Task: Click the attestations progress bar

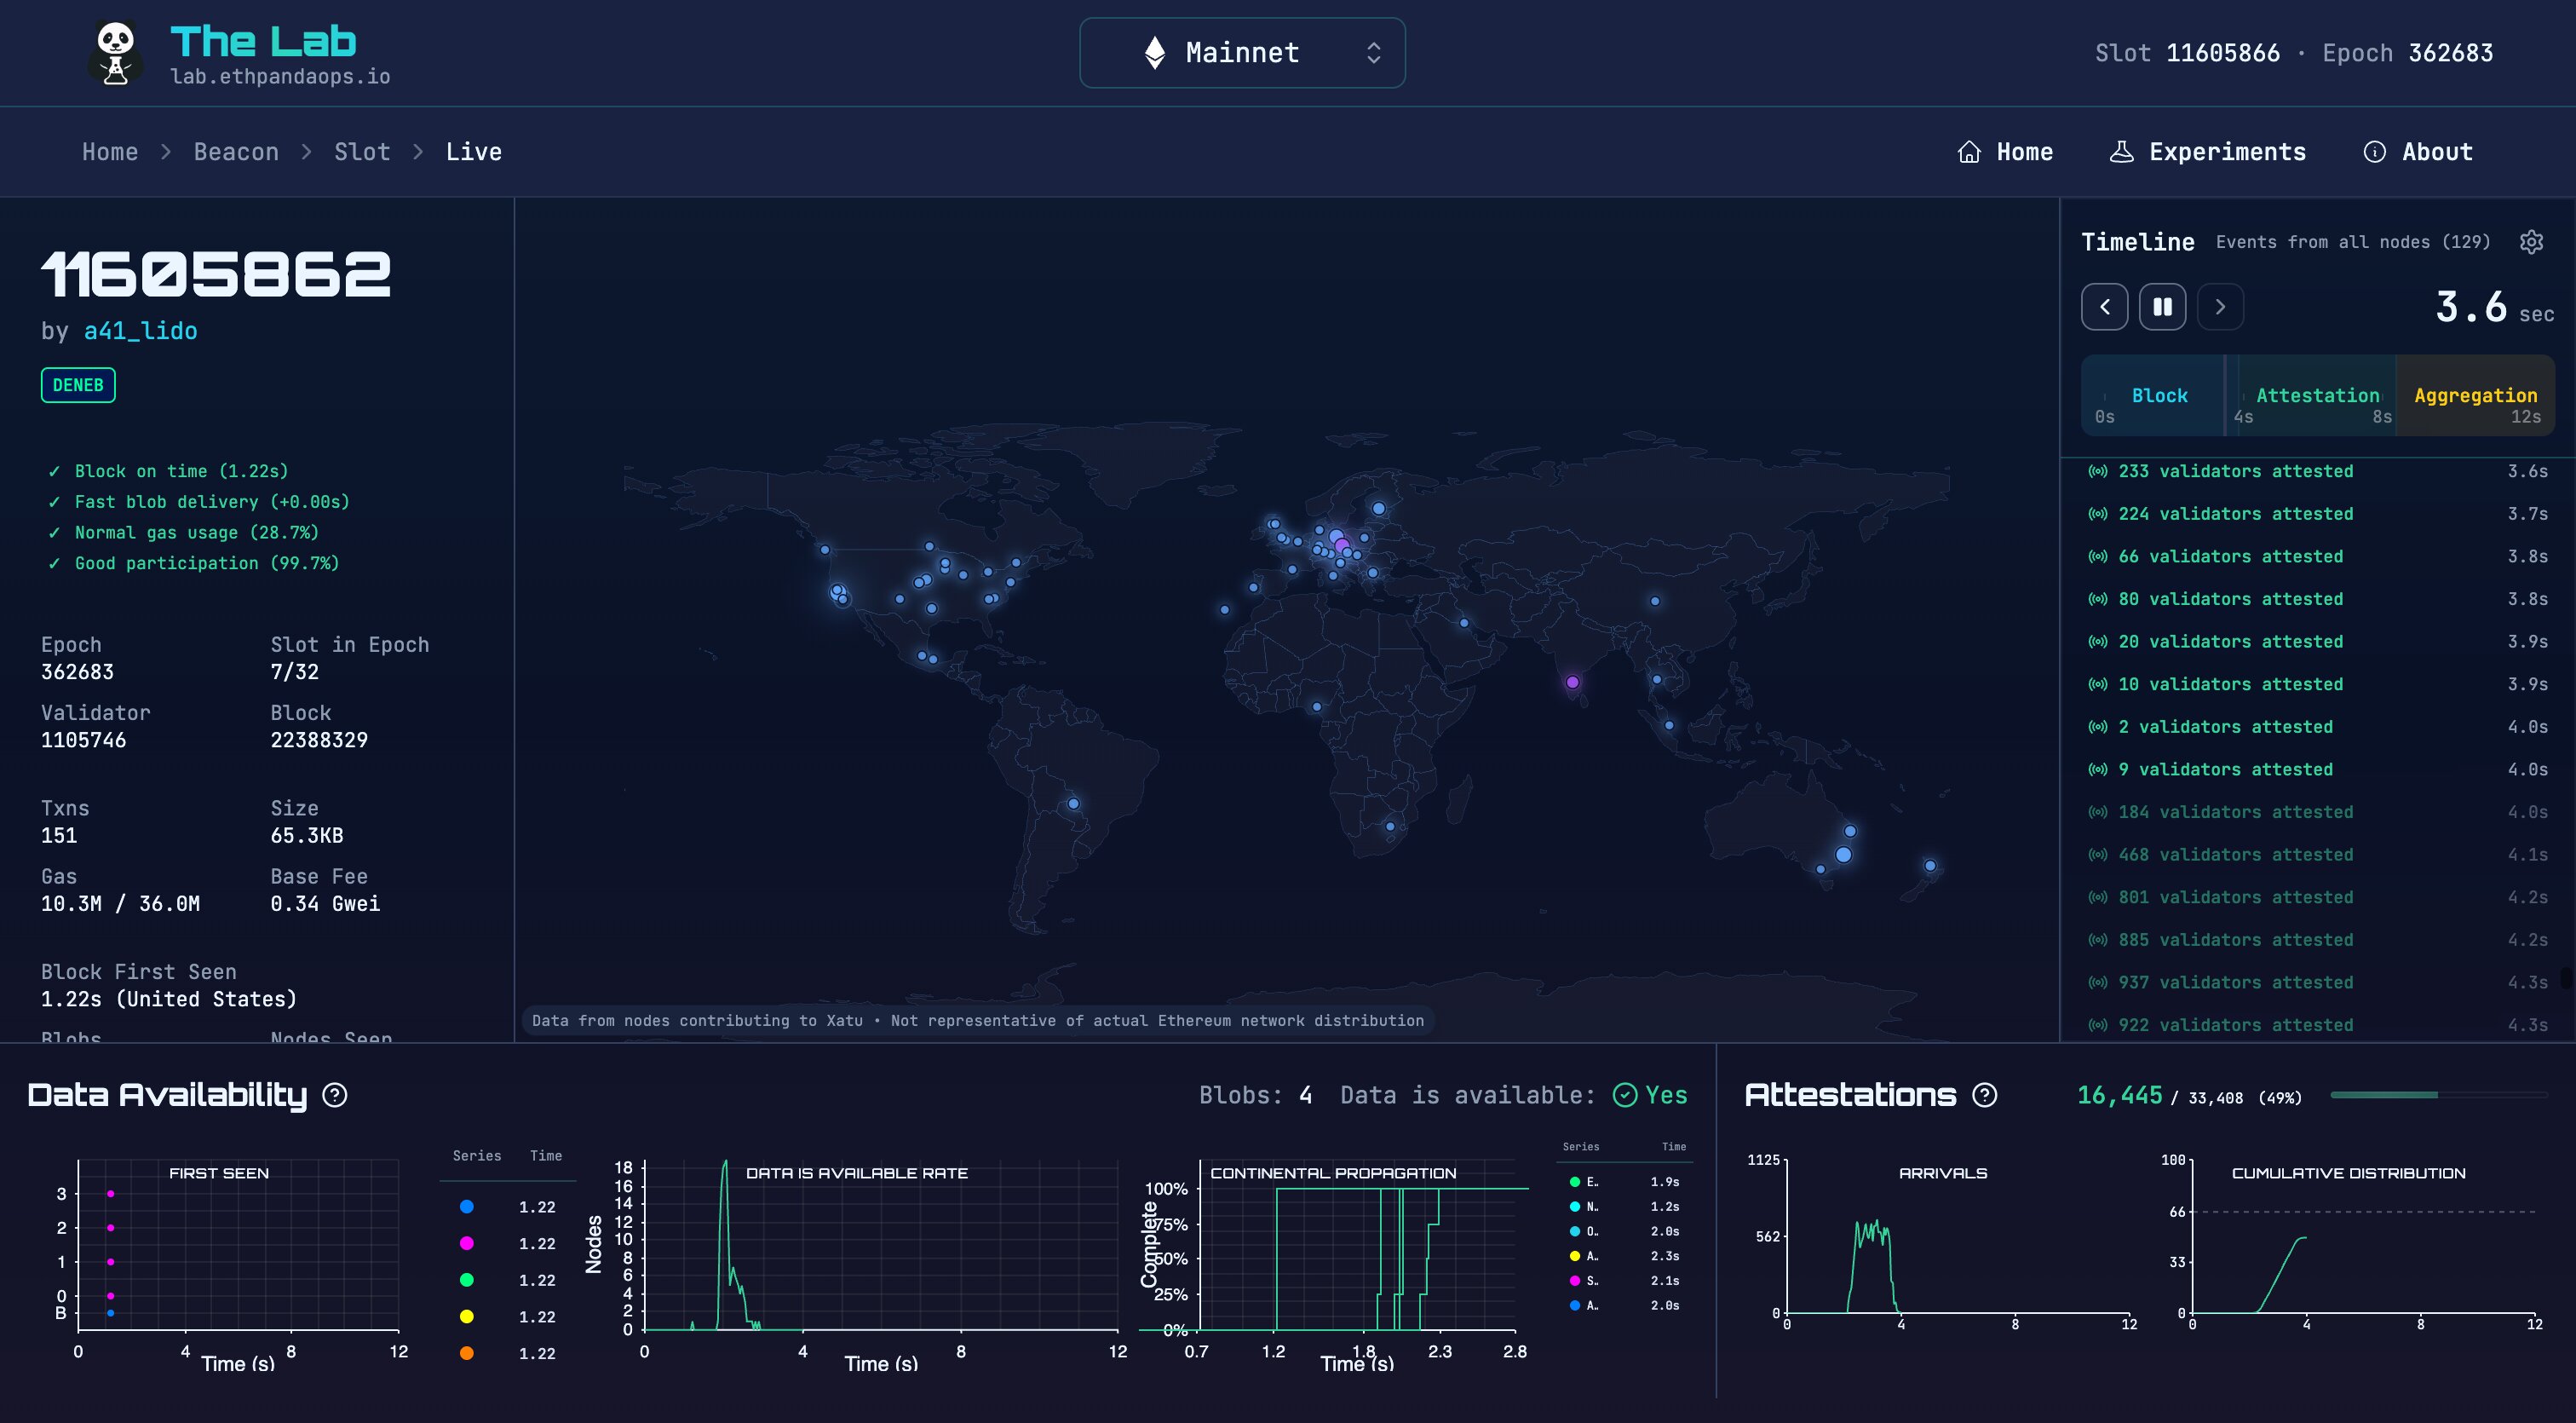Action: [x=2437, y=1095]
